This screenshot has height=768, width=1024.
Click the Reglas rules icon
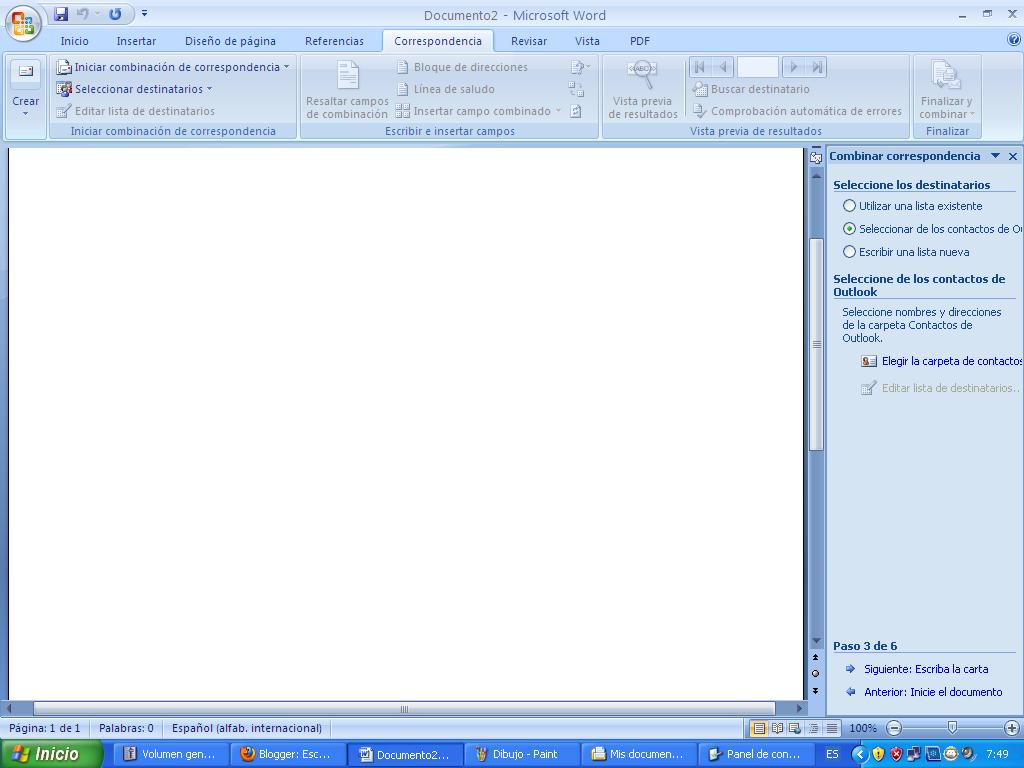[x=579, y=67]
